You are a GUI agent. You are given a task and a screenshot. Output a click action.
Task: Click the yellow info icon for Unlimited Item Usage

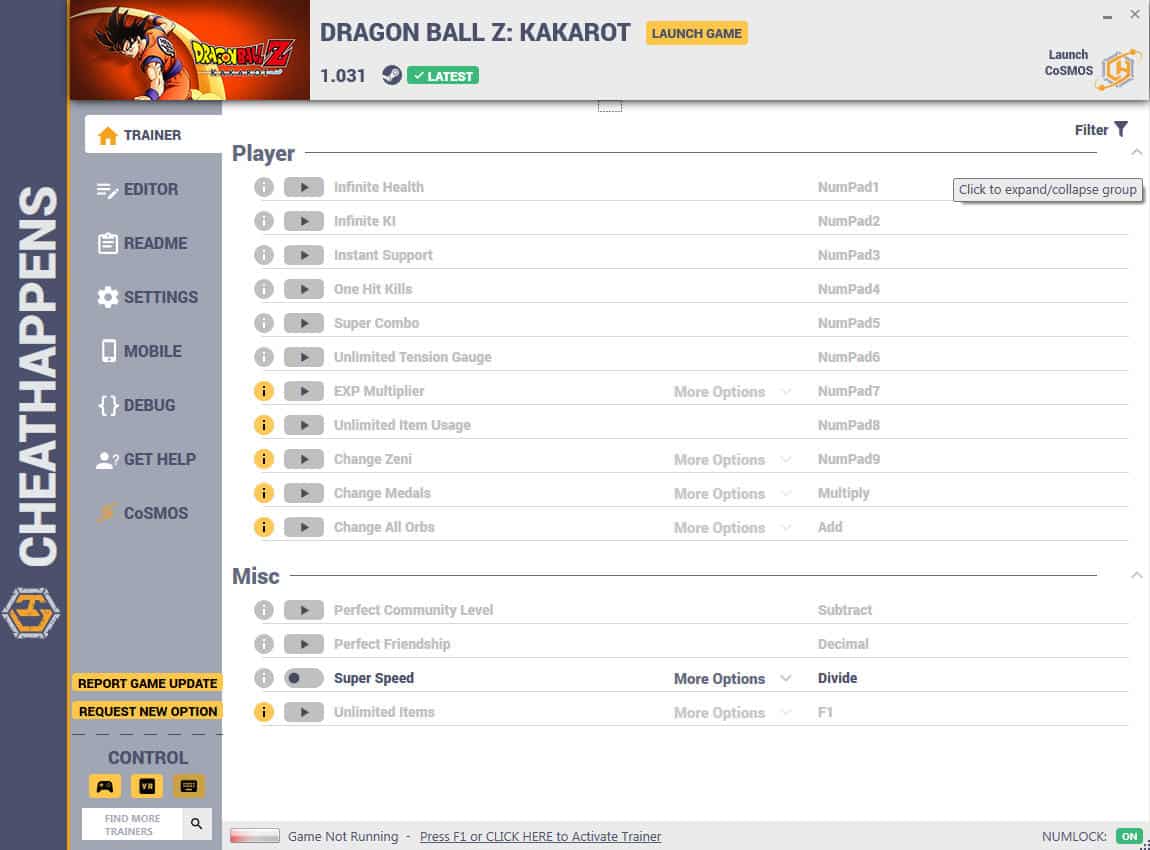[264, 425]
